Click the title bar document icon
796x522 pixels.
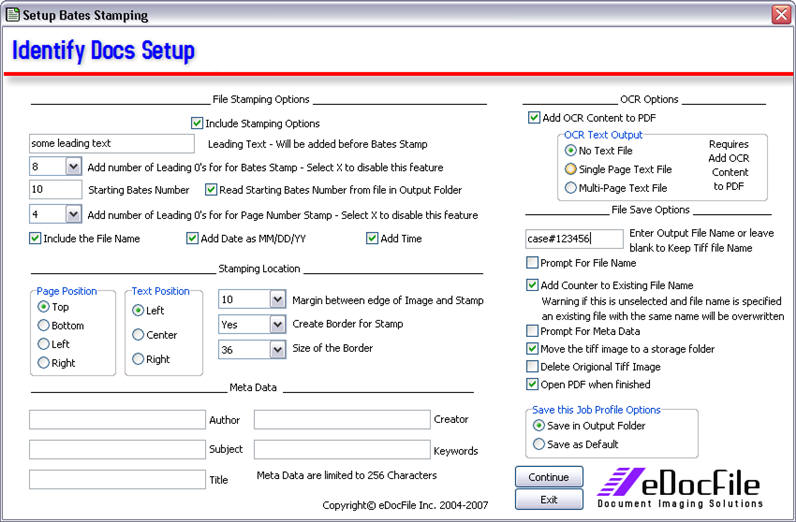11,15
